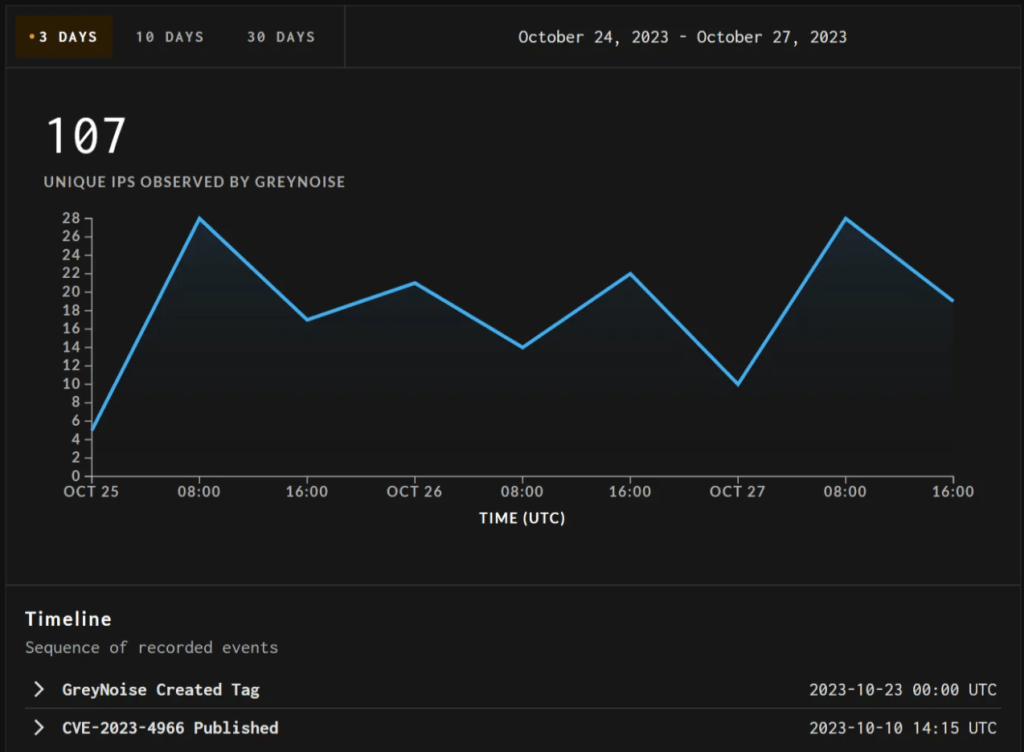Viewport: 1024px width, 752px height.
Task: Click the chart dip at Oct 26 08:00
Action: [522, 347]
